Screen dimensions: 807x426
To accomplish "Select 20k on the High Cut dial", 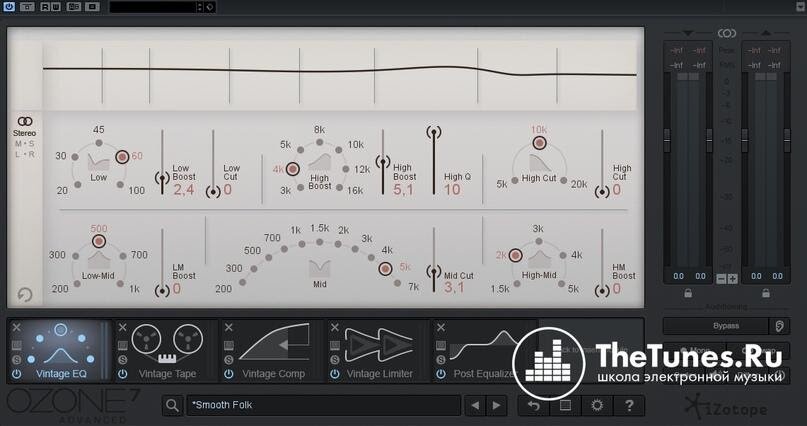I will (x=564, y=181).
